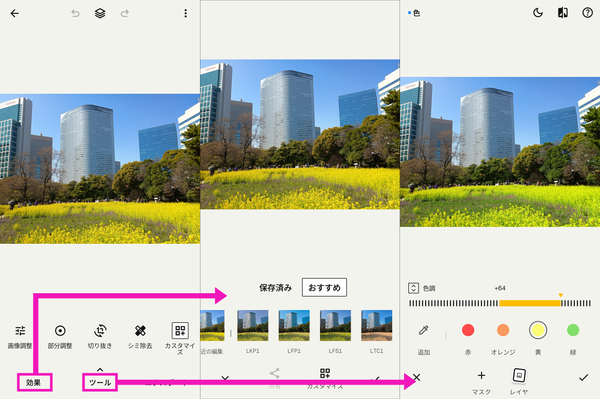Collapse the looks panel down chevron

click(225, 378)
